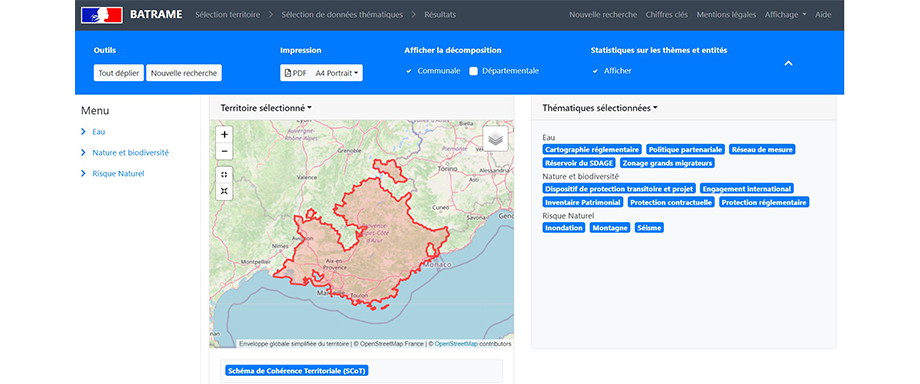Click the Grenoble label on map
This screenshot has width=920, height=384.
click(349, 150)
